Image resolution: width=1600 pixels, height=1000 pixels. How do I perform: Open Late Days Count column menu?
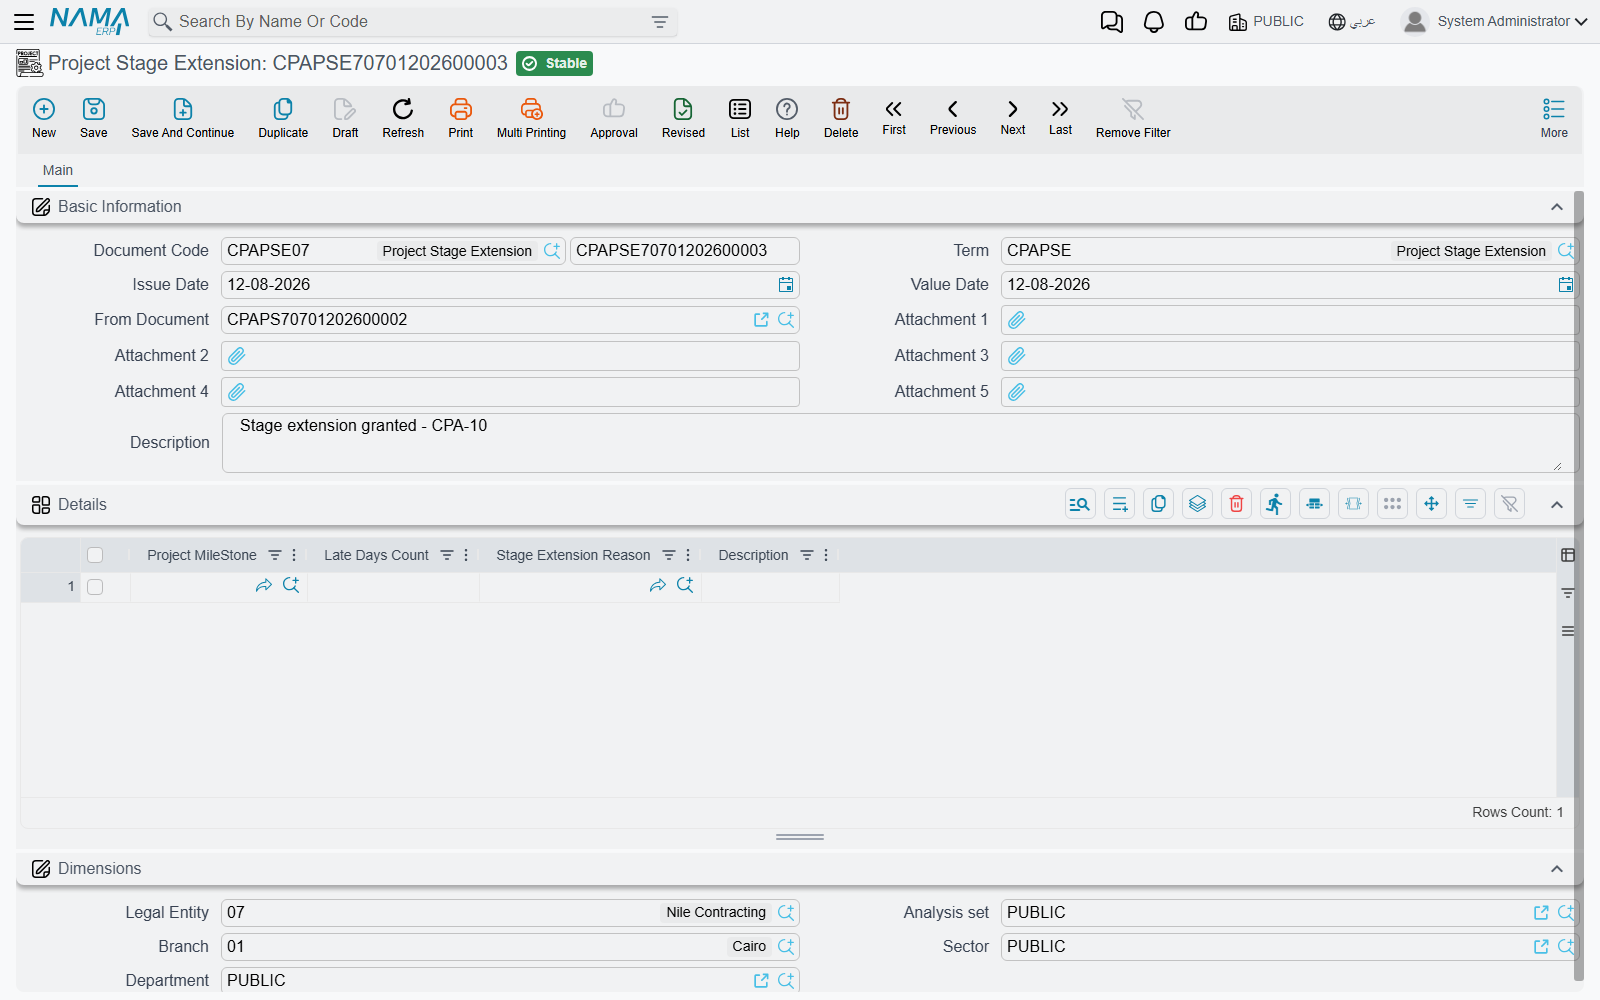(466, 555)
